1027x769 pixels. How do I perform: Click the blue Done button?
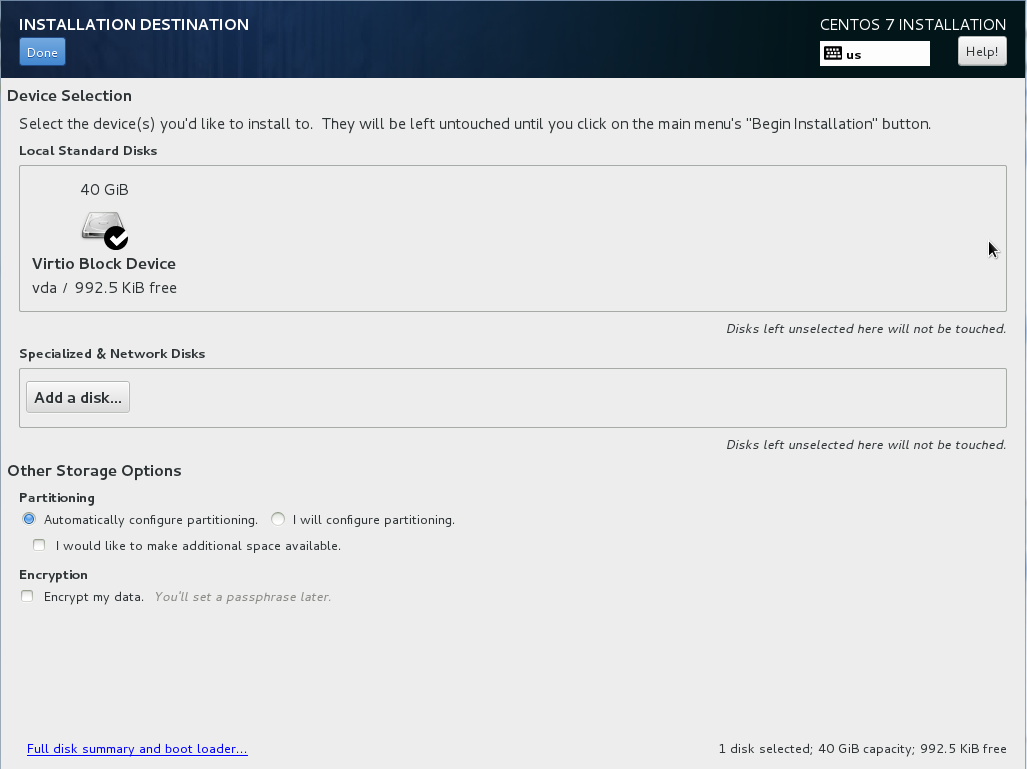click(x=42, y=52)
